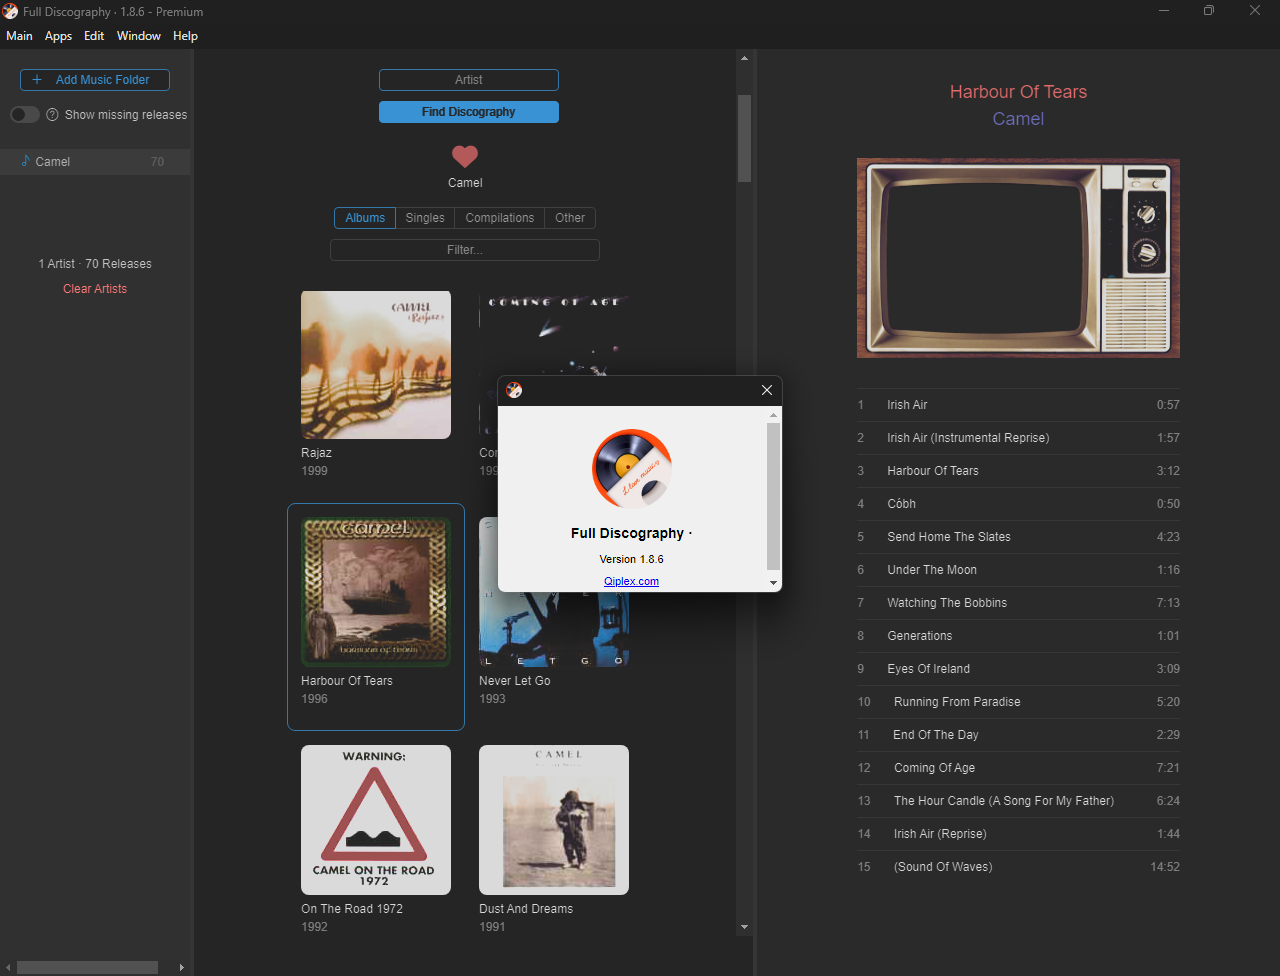
Task: Click the Find Discography button
Action: coord(469,112)
